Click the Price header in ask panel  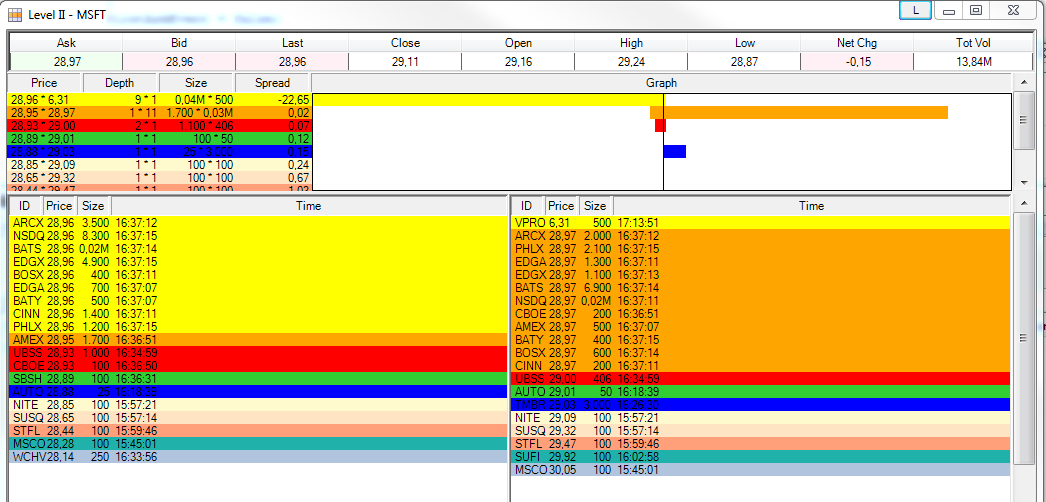[561, 206]
